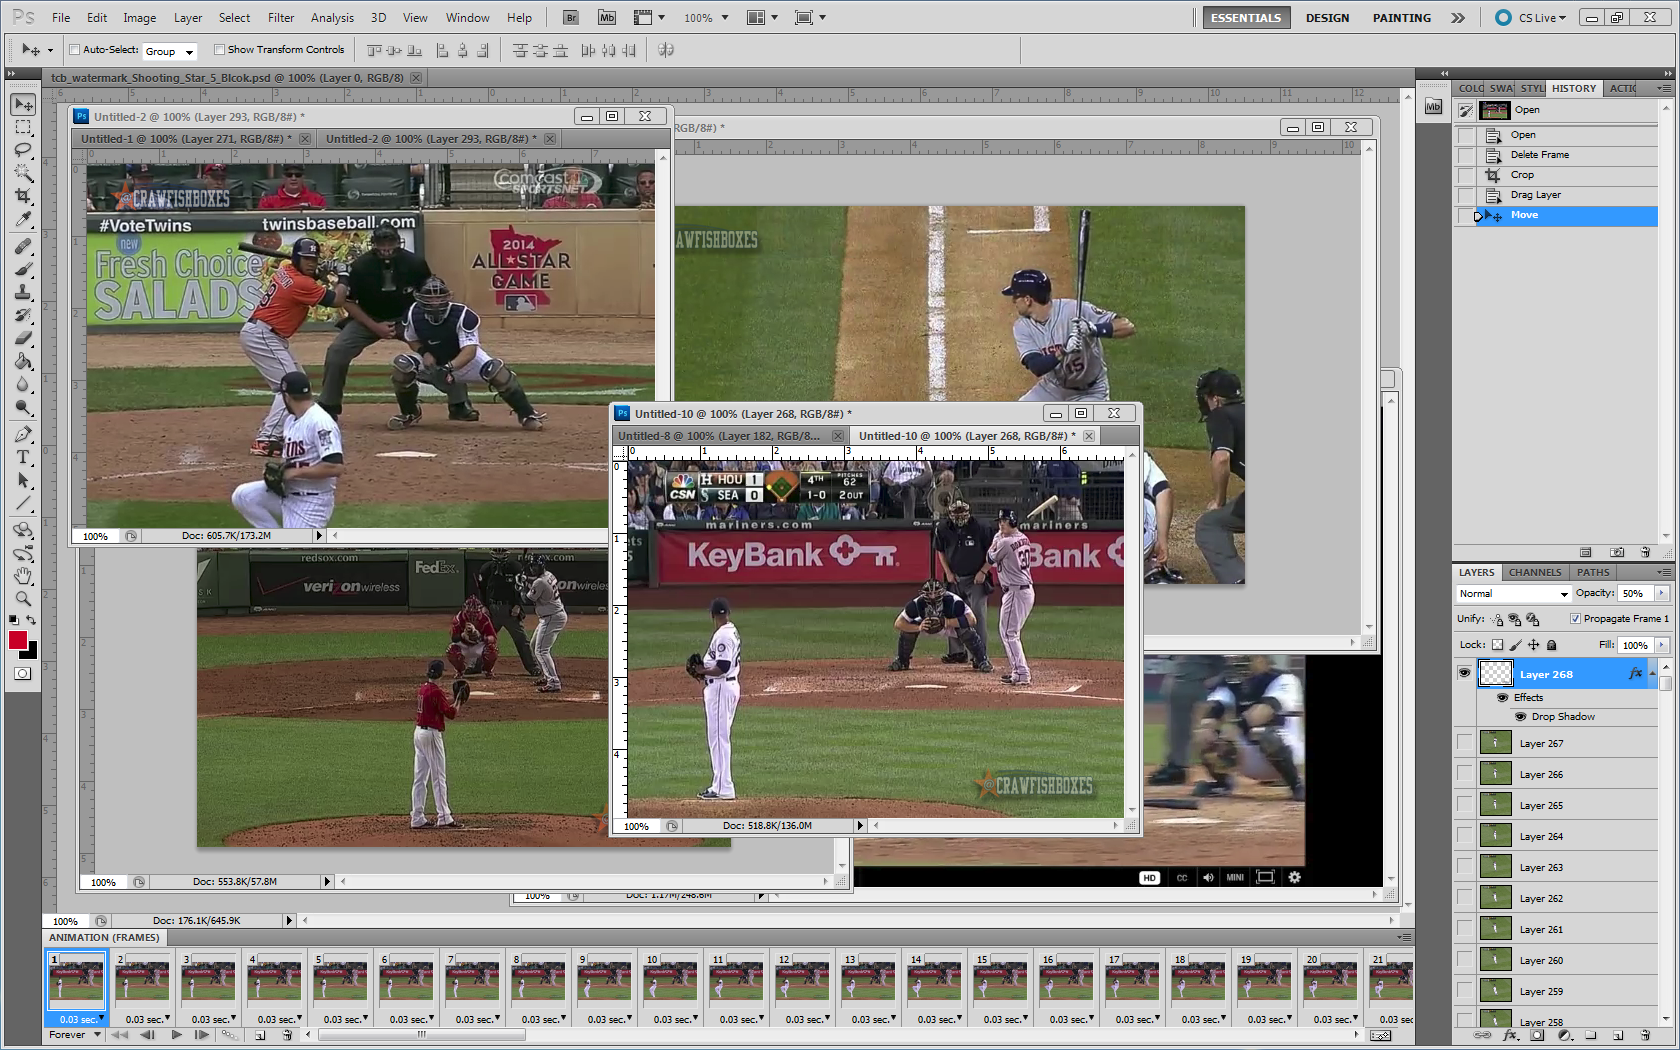This screenshot has width=1680, height=1050.
Task: Open the Opacity slider arrow
Action: [x=1662, y=594]
